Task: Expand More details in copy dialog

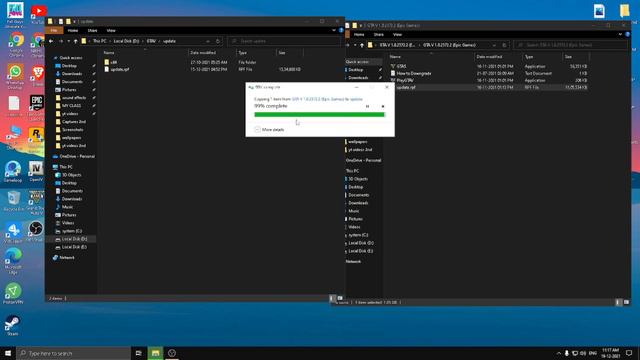Action: 269,129
